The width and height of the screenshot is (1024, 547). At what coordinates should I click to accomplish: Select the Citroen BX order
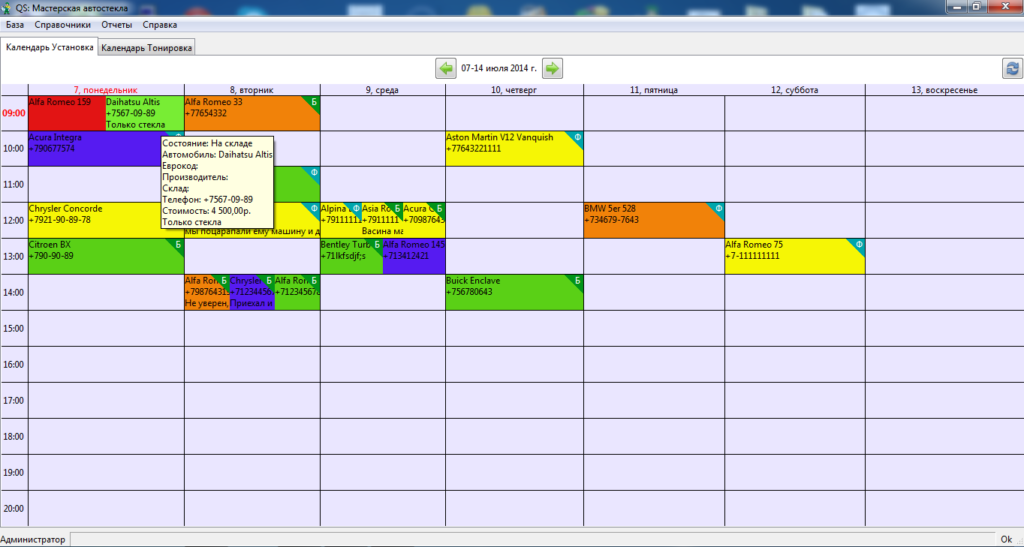[106, 256]
